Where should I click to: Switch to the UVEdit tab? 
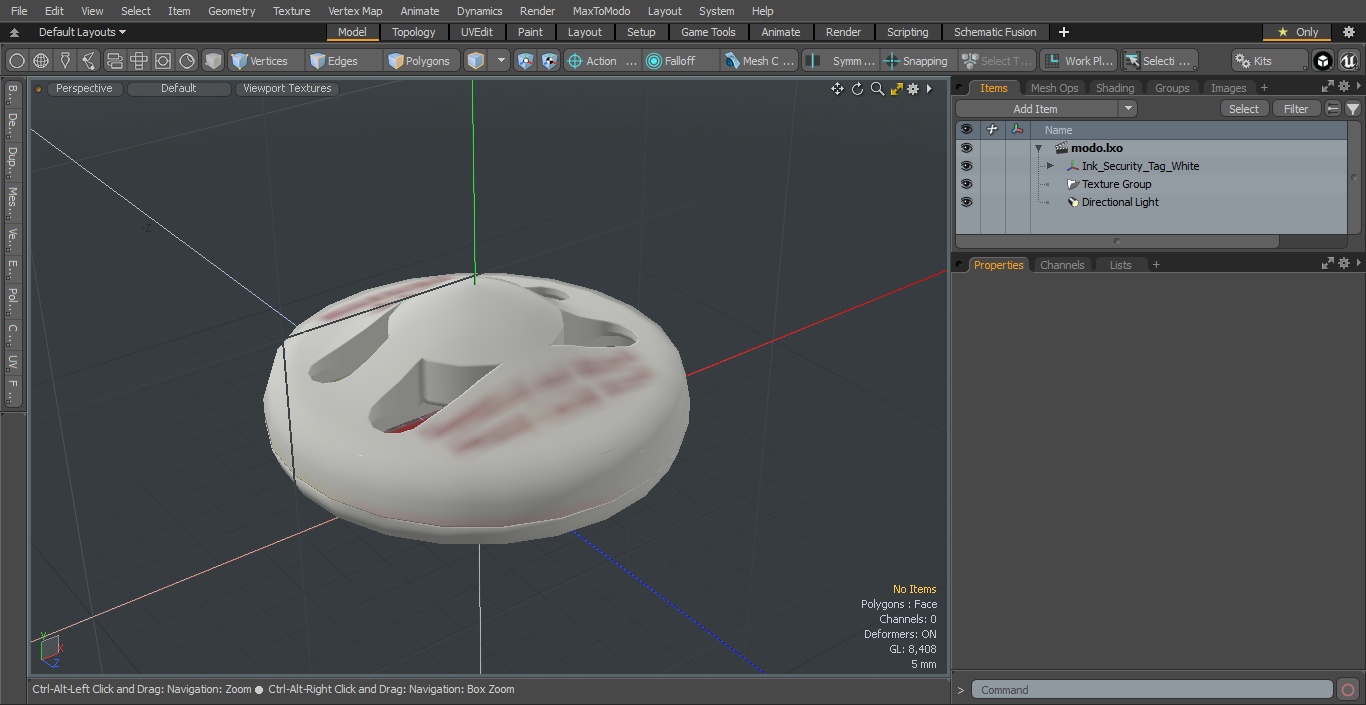click(477, 32)
